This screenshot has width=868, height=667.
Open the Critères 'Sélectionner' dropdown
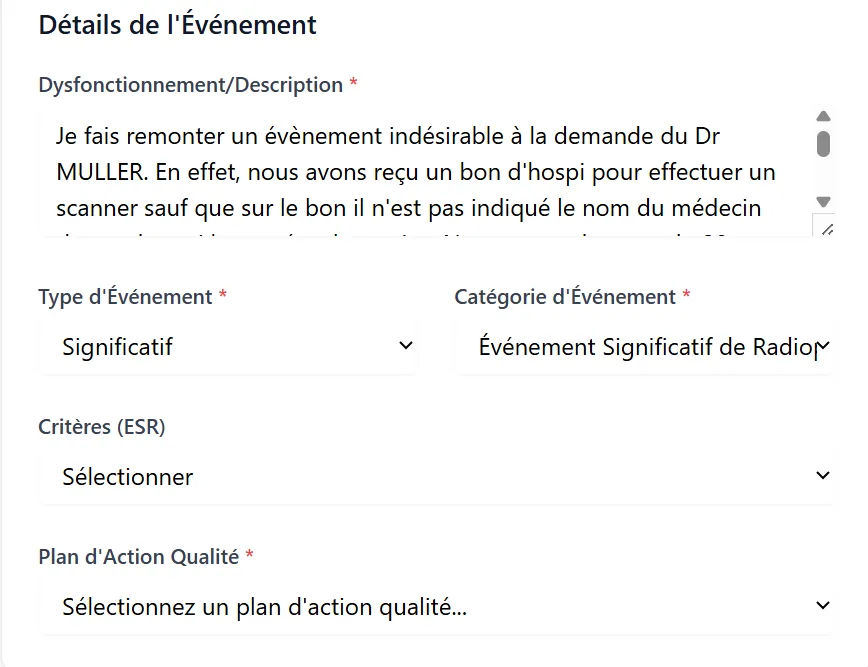436,477
